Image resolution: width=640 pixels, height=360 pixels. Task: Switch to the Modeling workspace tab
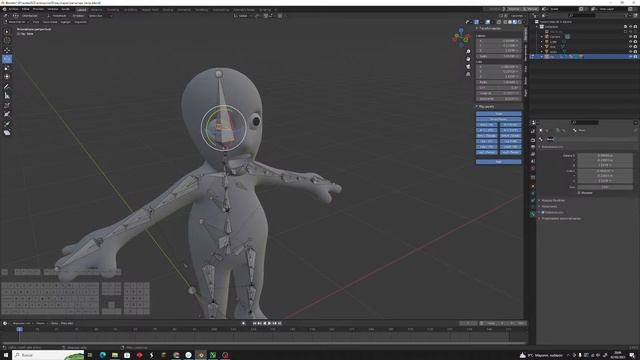pos(97,9)
